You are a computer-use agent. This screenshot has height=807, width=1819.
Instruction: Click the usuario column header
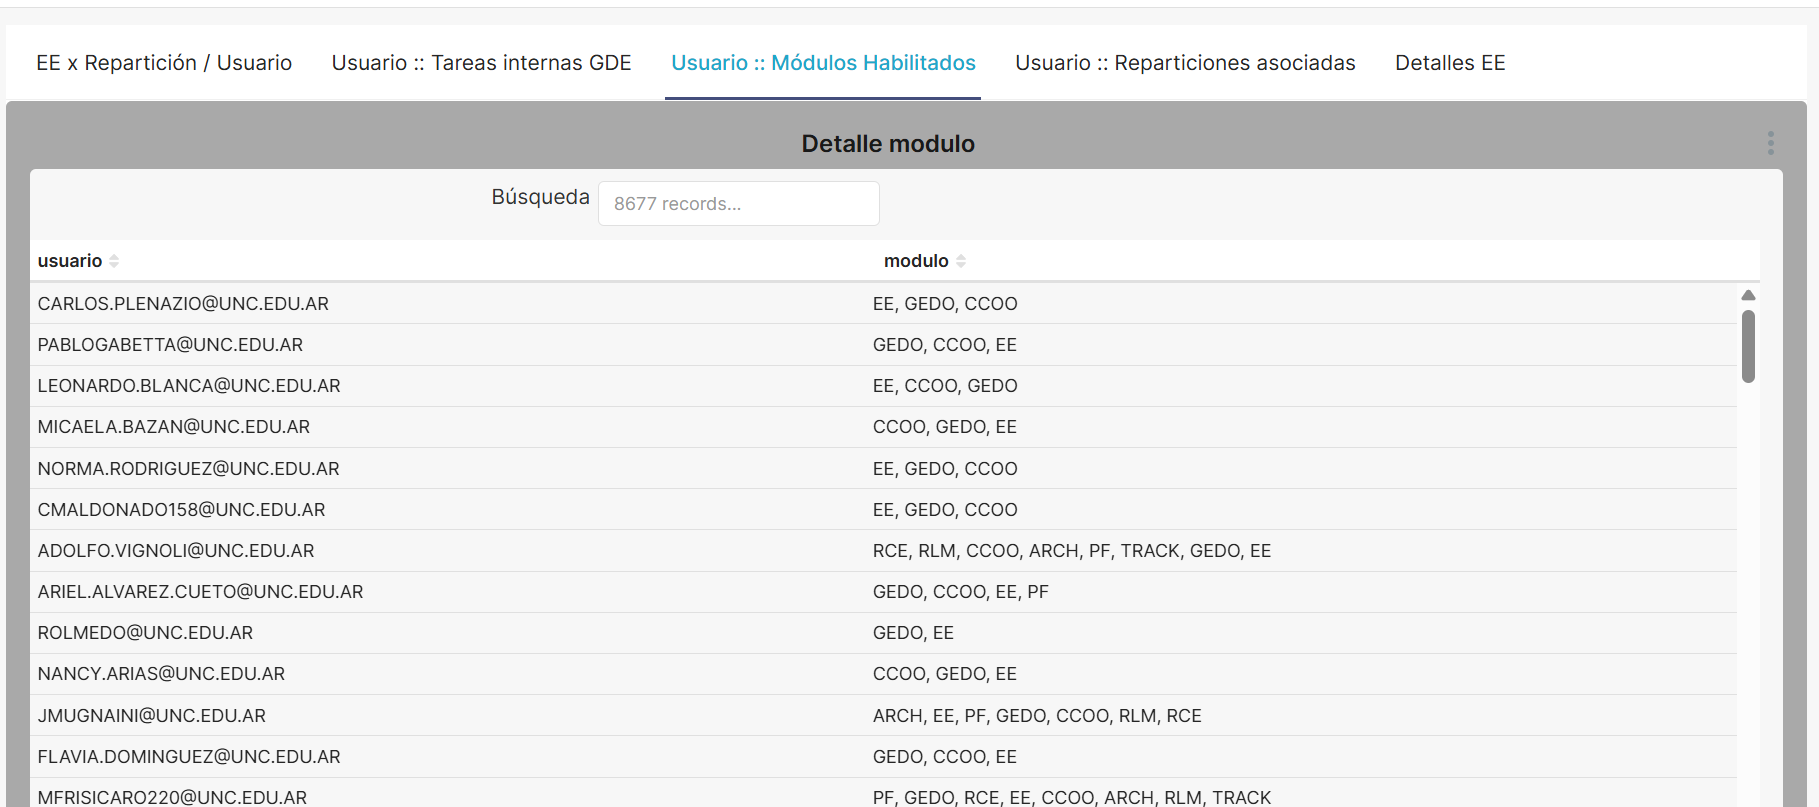(70, 261)
